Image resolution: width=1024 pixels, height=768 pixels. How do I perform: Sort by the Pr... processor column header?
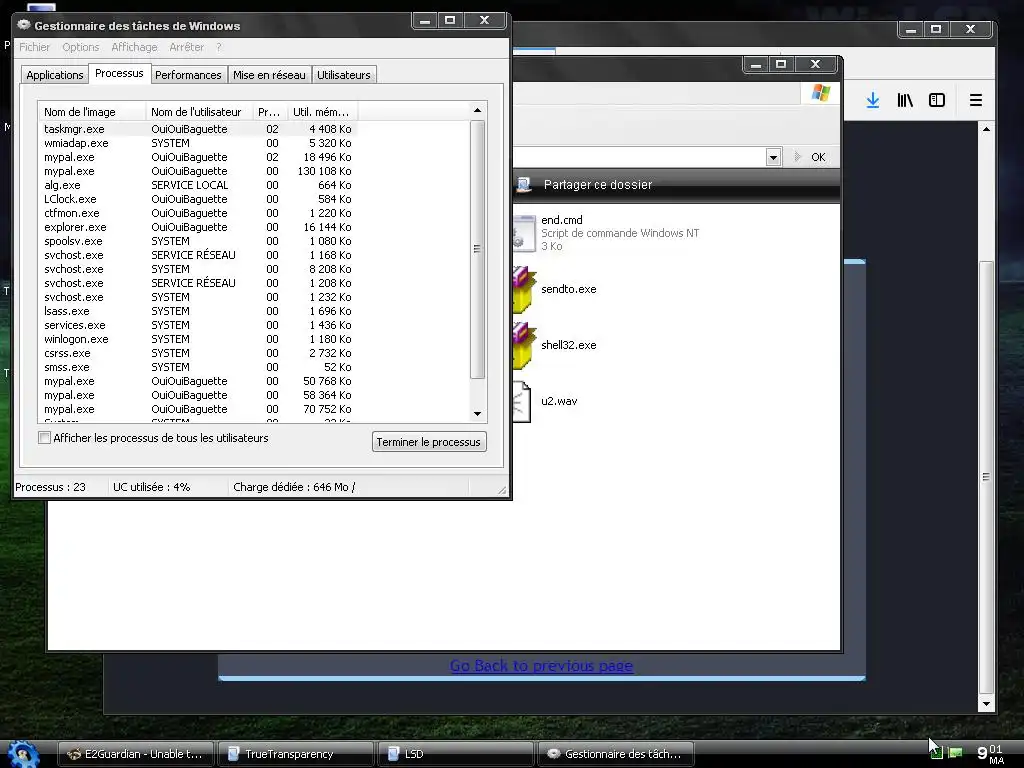pos(270,112)
